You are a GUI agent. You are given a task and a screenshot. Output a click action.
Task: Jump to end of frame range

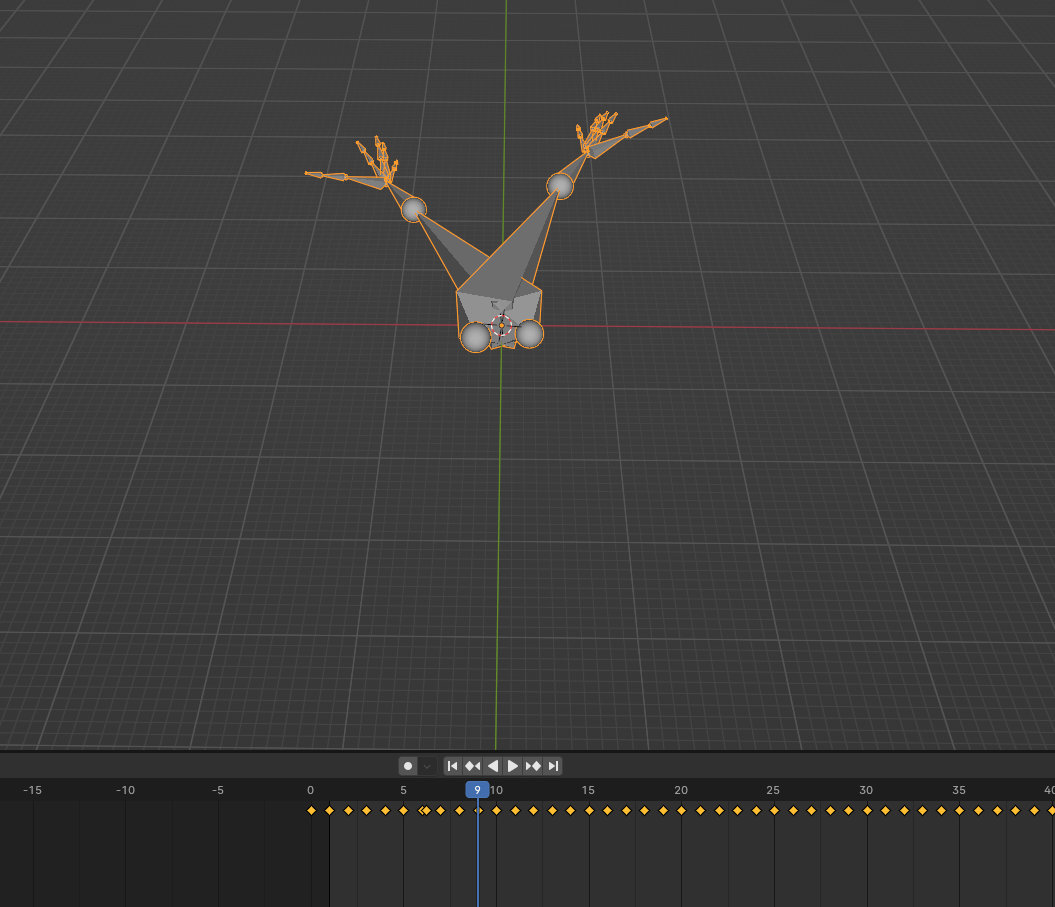coord(553,765)
